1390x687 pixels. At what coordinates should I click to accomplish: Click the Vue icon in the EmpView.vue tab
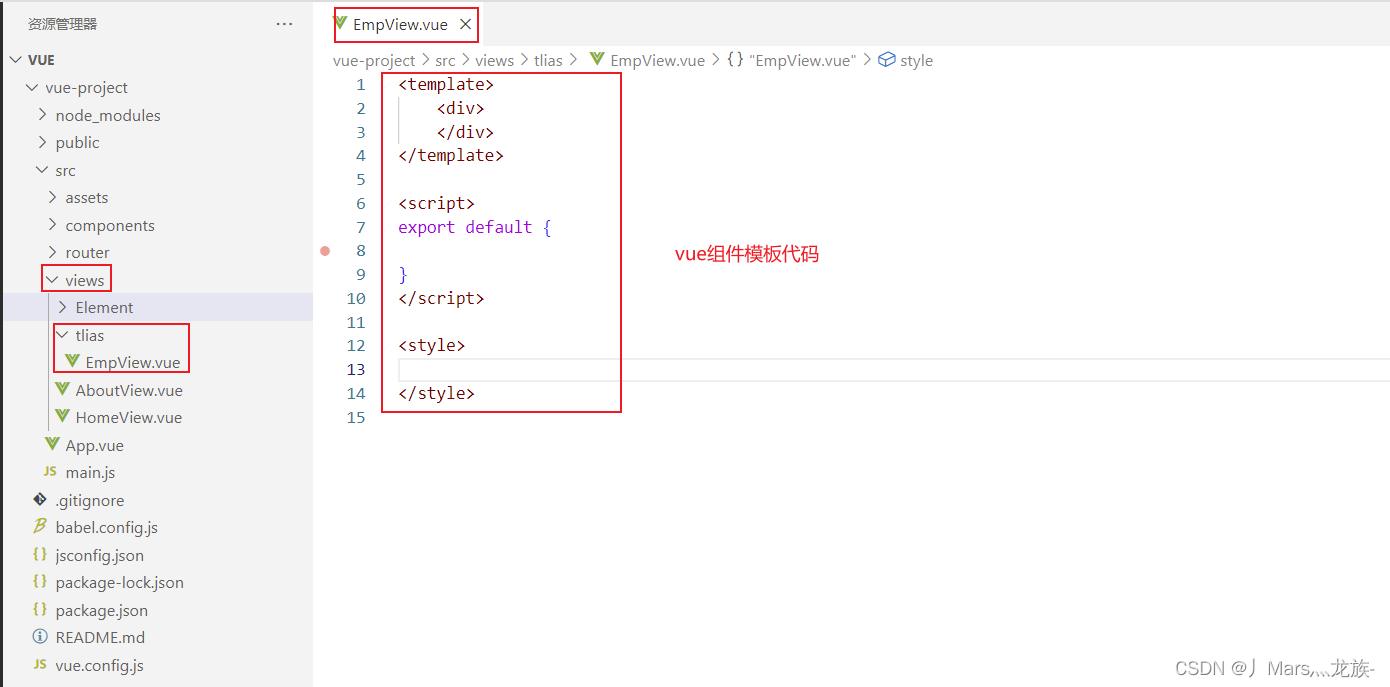(341, 23)
